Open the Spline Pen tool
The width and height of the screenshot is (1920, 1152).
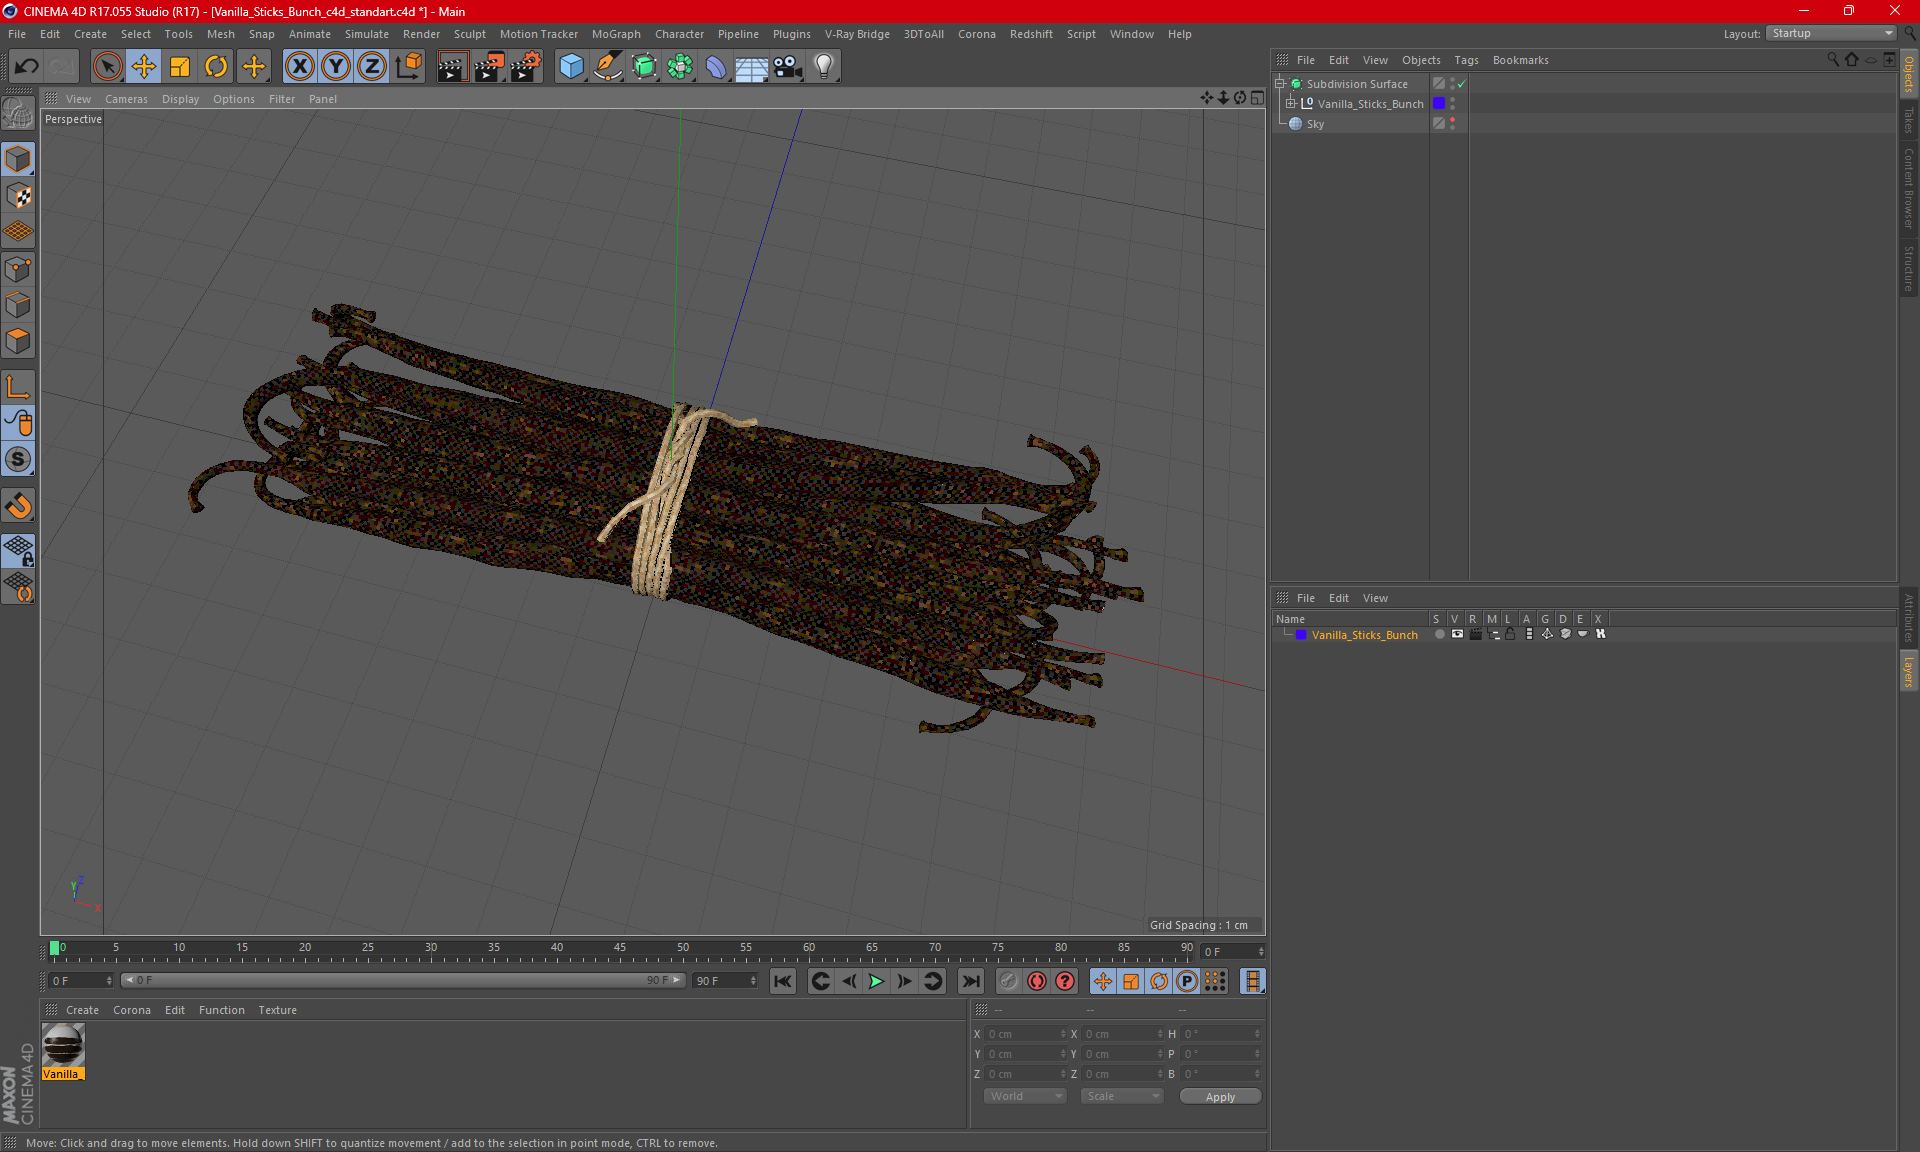608,67
